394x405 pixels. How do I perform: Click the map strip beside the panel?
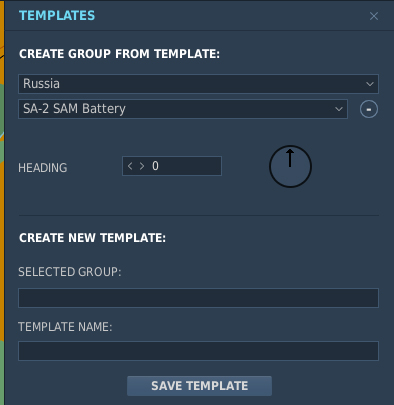[x=2, y=200]
